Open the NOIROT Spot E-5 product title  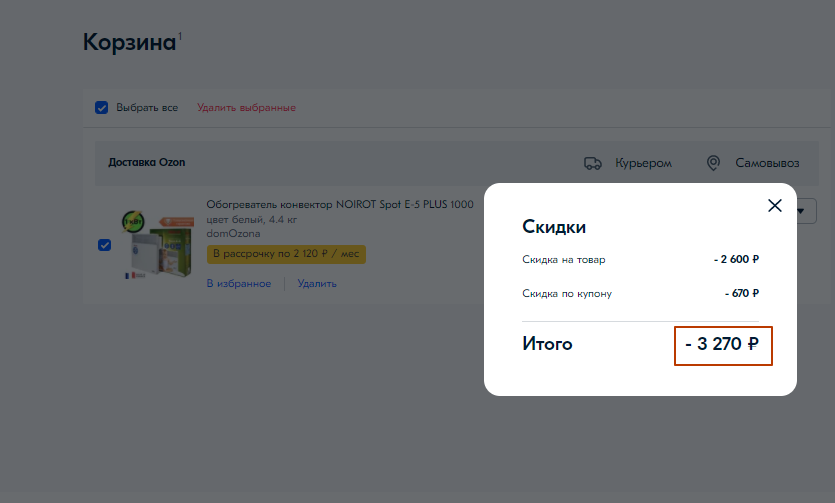coord(339,204)
